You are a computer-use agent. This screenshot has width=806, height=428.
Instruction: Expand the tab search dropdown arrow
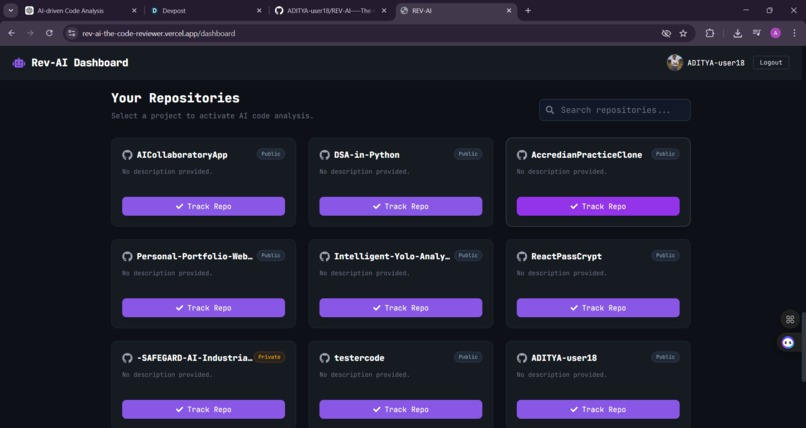click(x=10, y=10)
